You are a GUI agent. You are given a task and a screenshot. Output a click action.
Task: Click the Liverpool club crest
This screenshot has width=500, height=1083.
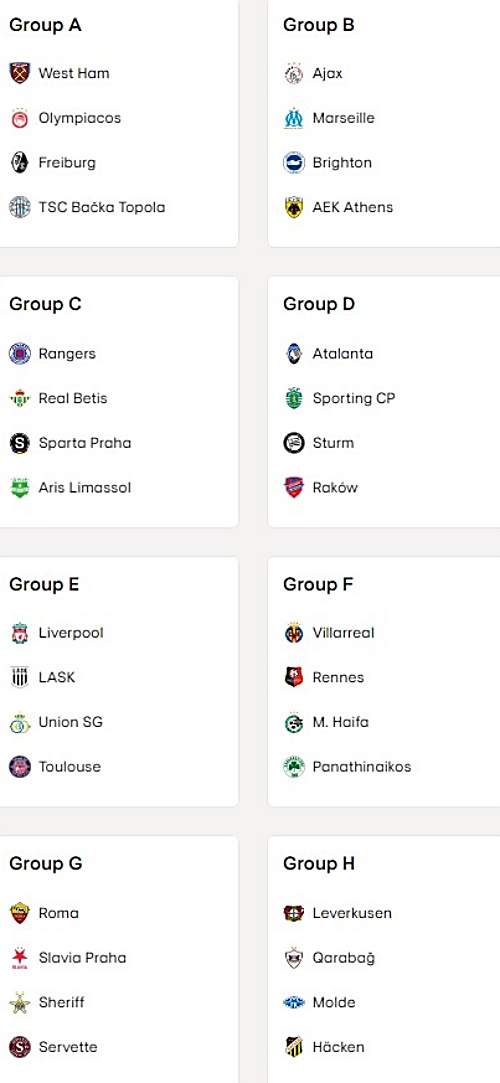pyautogui.click(x=19, y=633)
